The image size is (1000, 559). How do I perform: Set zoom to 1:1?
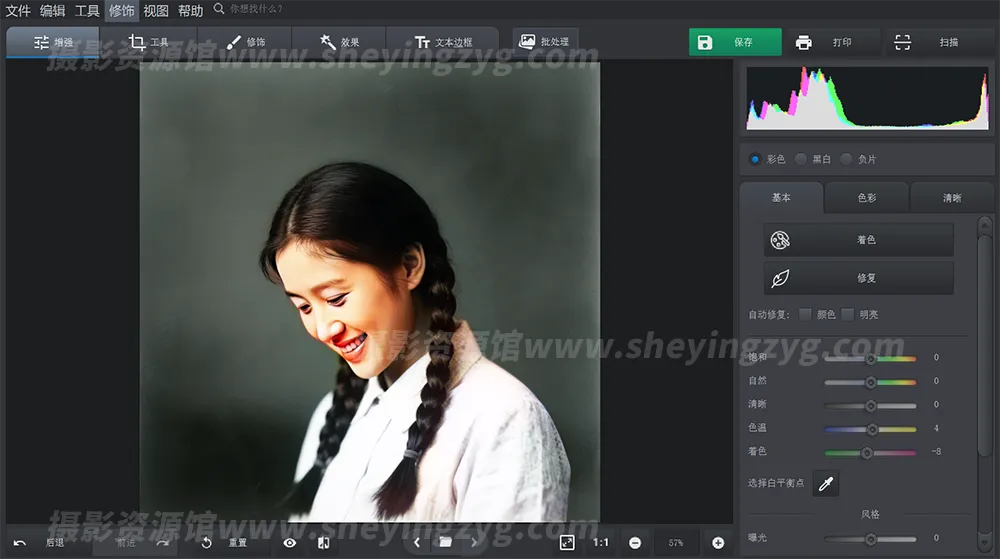pos(601,542)
